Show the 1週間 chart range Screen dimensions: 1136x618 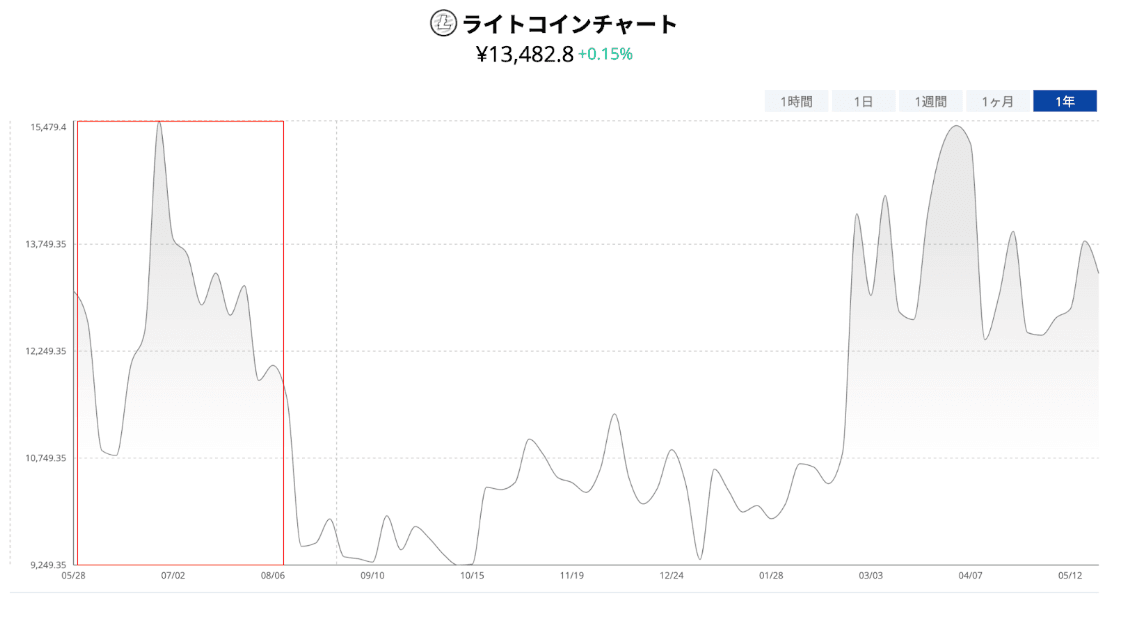click(930, 101)
